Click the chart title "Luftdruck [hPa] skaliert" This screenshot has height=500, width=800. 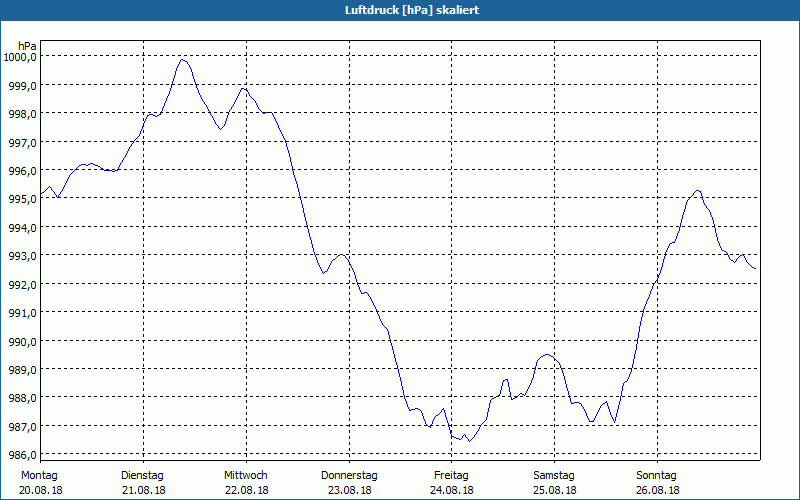[x=412, y=10]
